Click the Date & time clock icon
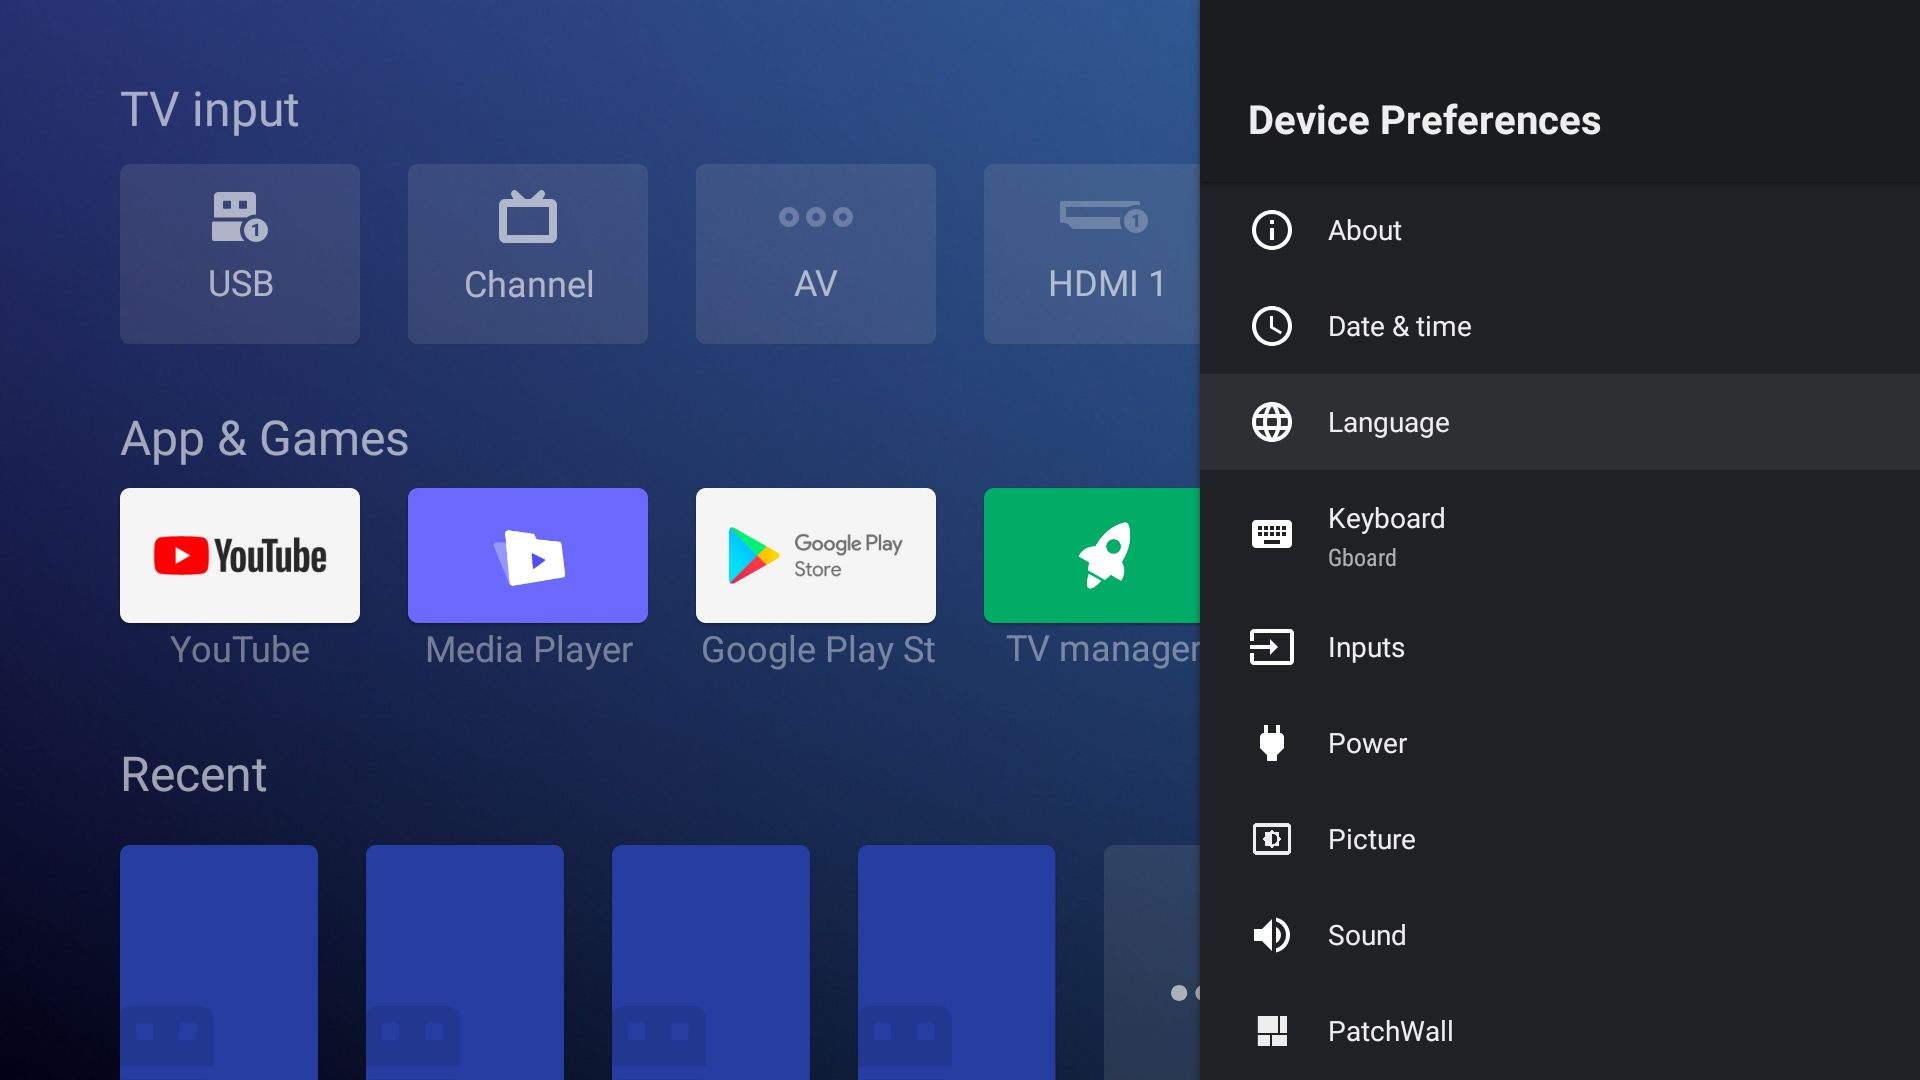1920x1080 pixels. click(1271, 326)
